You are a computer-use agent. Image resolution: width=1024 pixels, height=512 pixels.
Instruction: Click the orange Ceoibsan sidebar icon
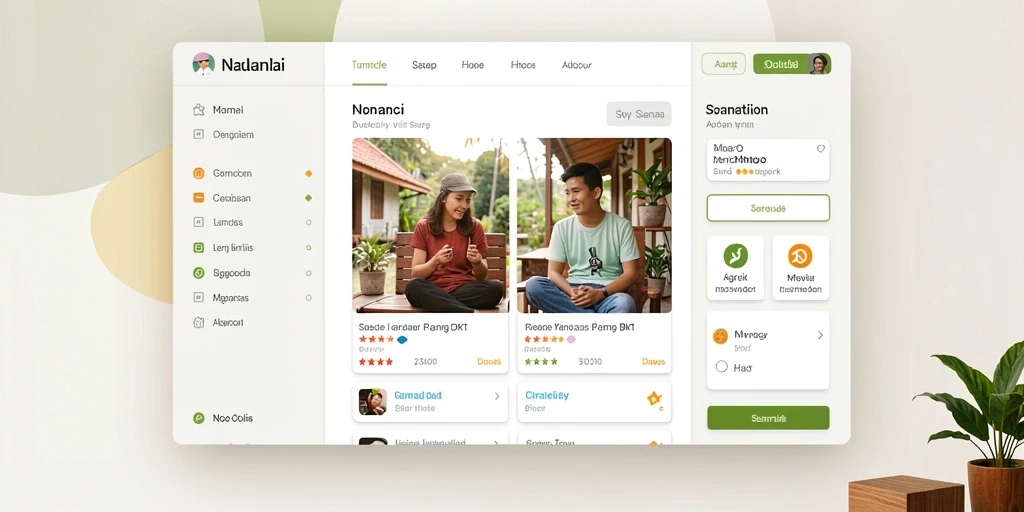(x=199, y=197)
